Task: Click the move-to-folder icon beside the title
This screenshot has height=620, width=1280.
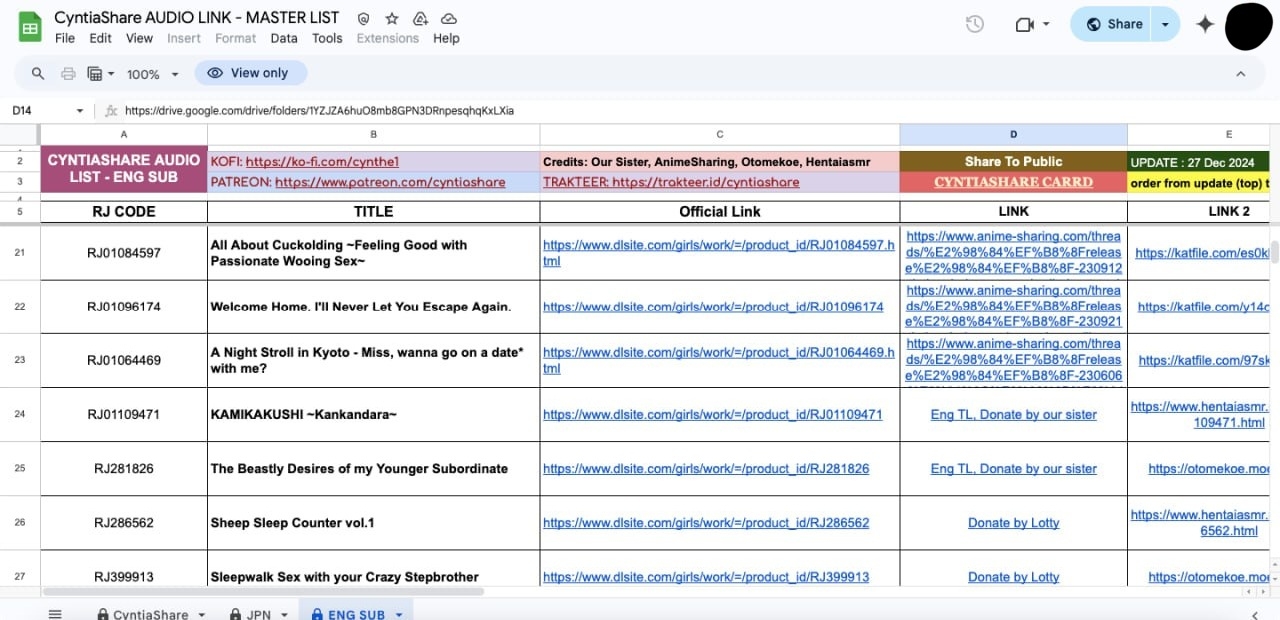Action: 420,19
